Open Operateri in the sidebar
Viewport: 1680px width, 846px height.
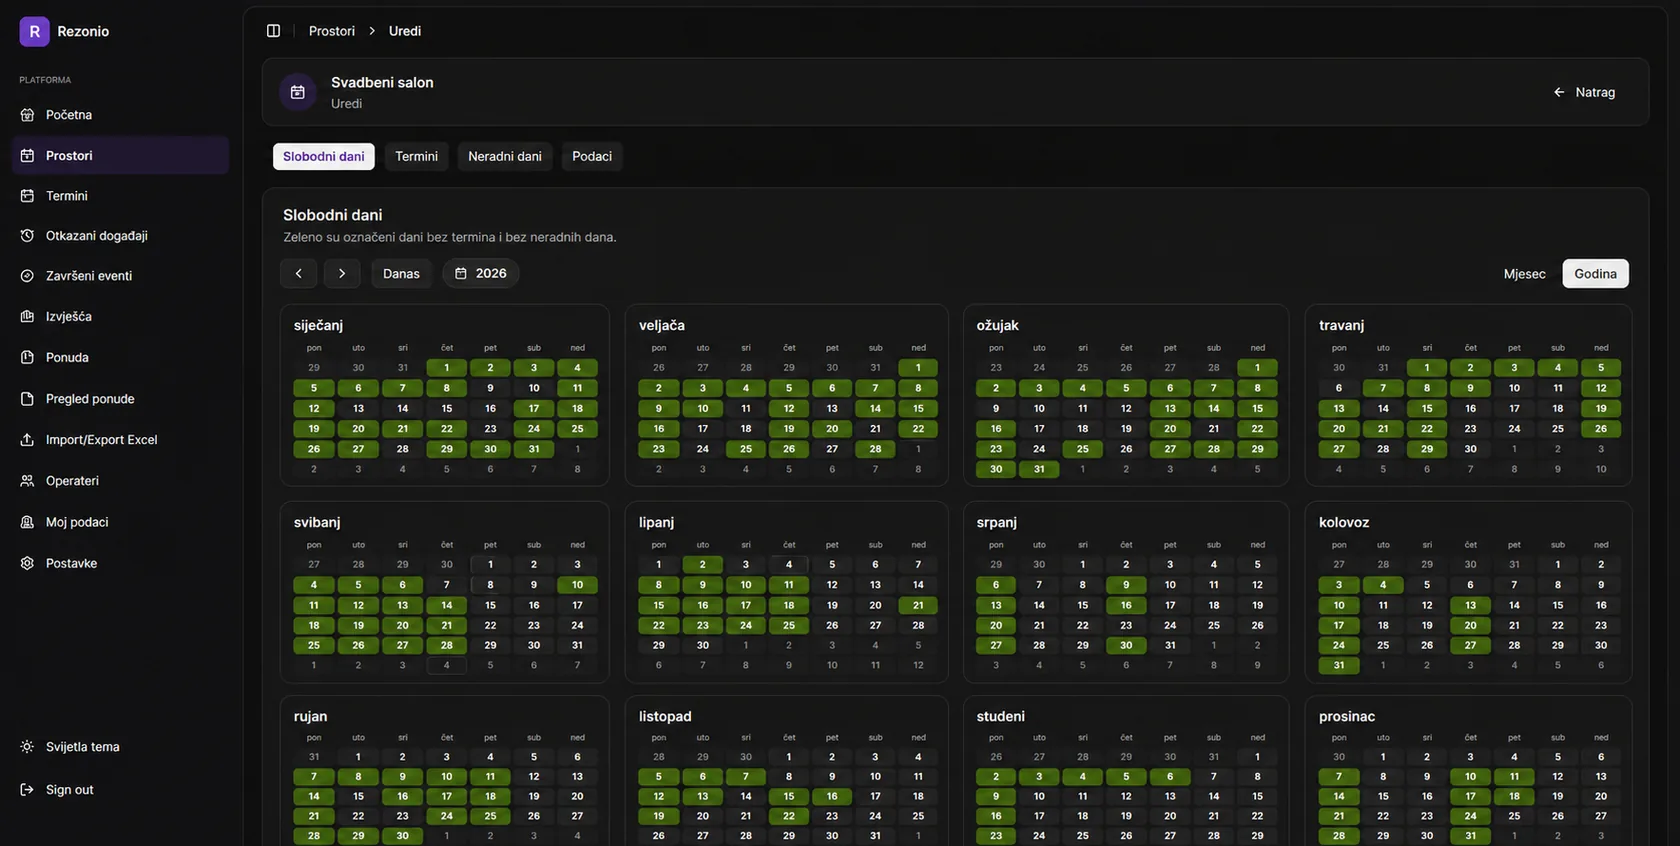(120, 481)
